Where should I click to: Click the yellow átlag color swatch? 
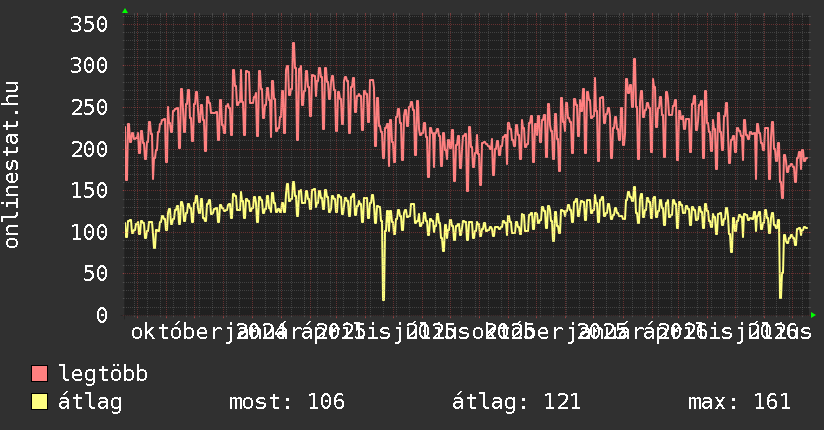(x=39, y=402)
